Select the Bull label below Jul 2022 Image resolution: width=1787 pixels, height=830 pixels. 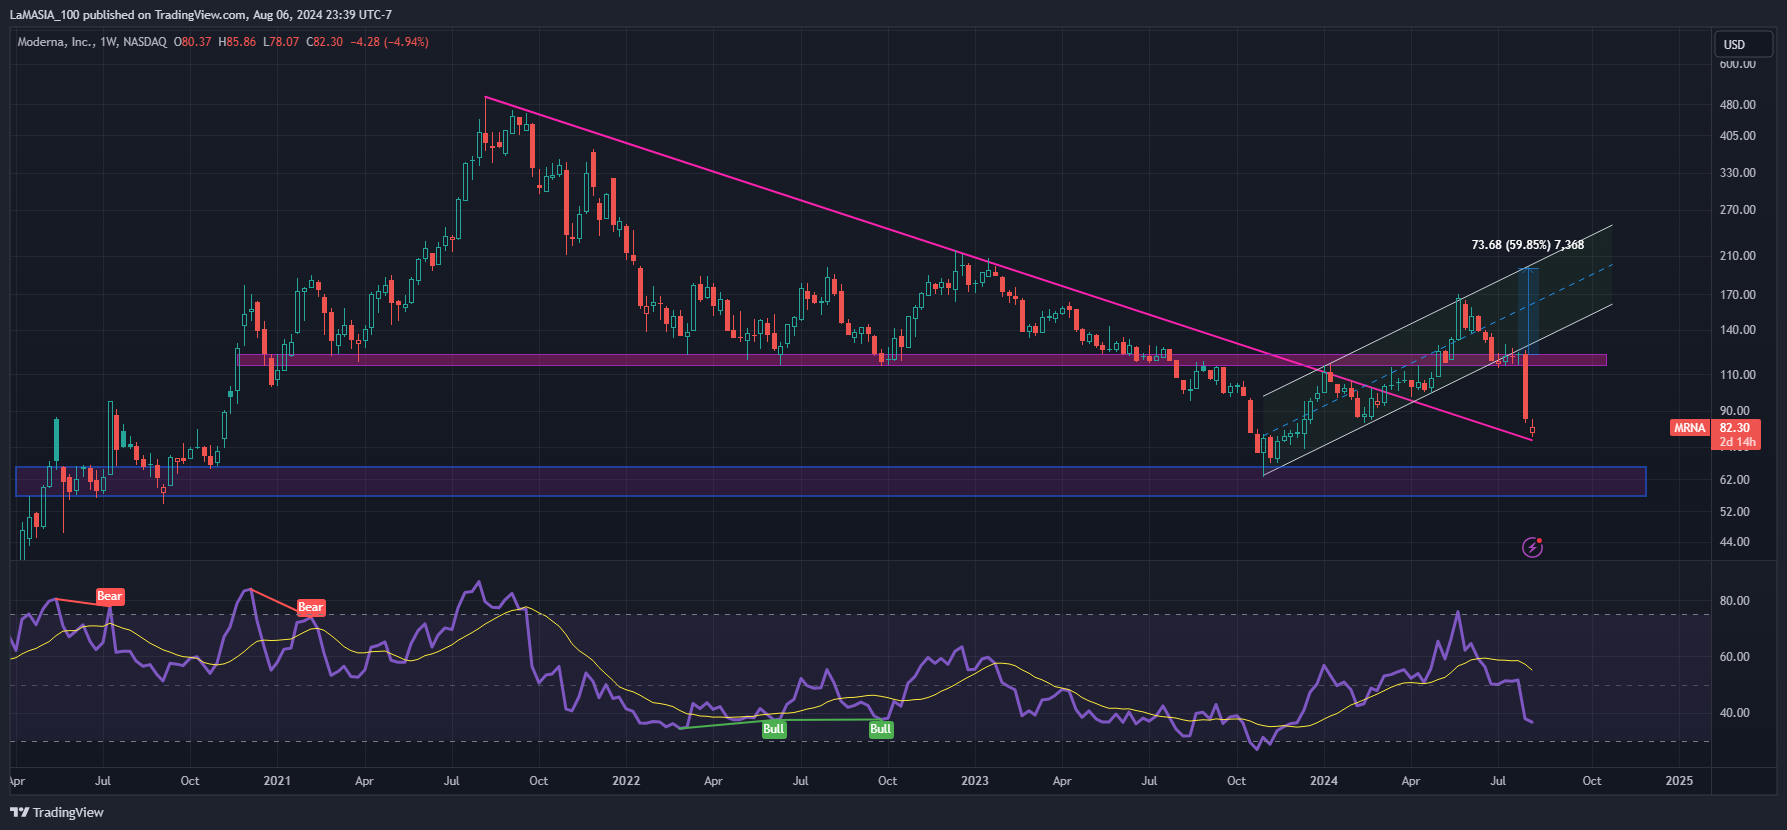click(773, 729)
